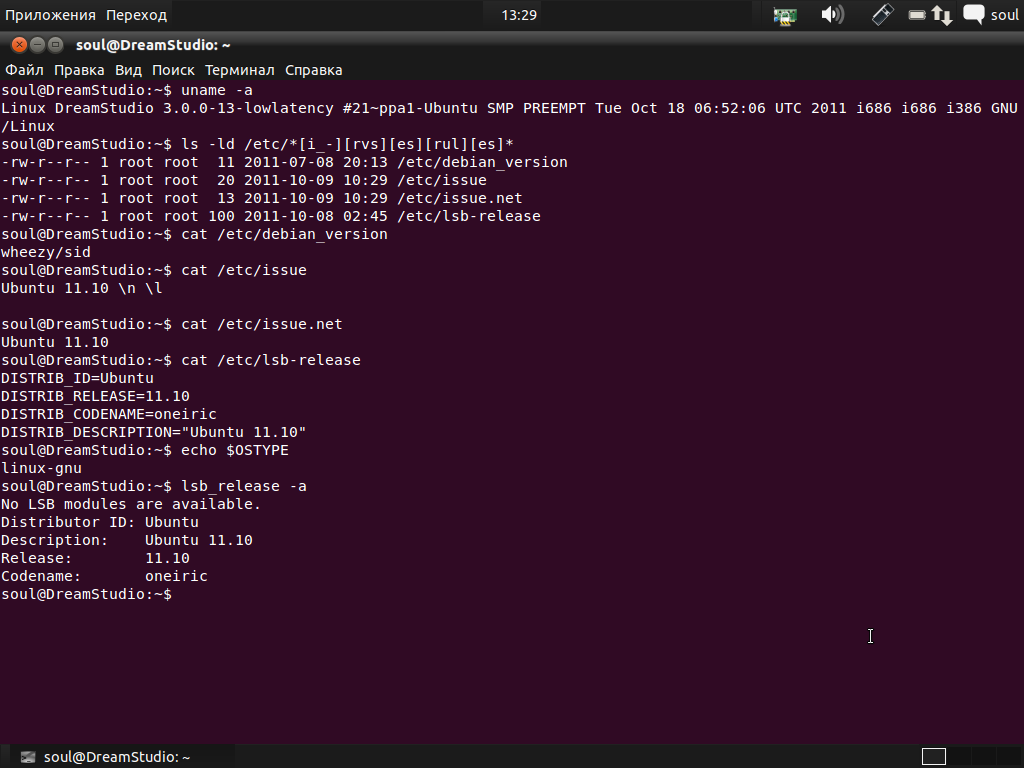1024x768 pixels.
Task: Click the 3.0.0-13-lowlatency kernel version text
Action: coord(248,108)
